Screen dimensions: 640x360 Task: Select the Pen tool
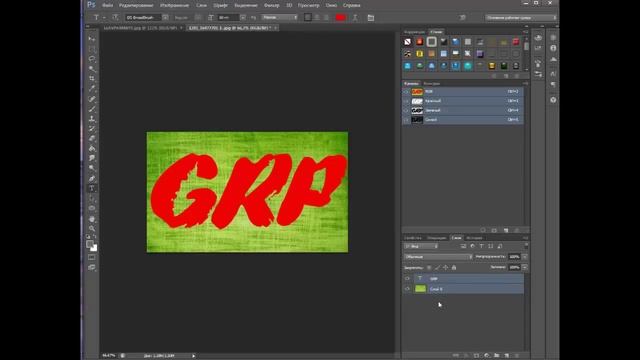[92, 178]
